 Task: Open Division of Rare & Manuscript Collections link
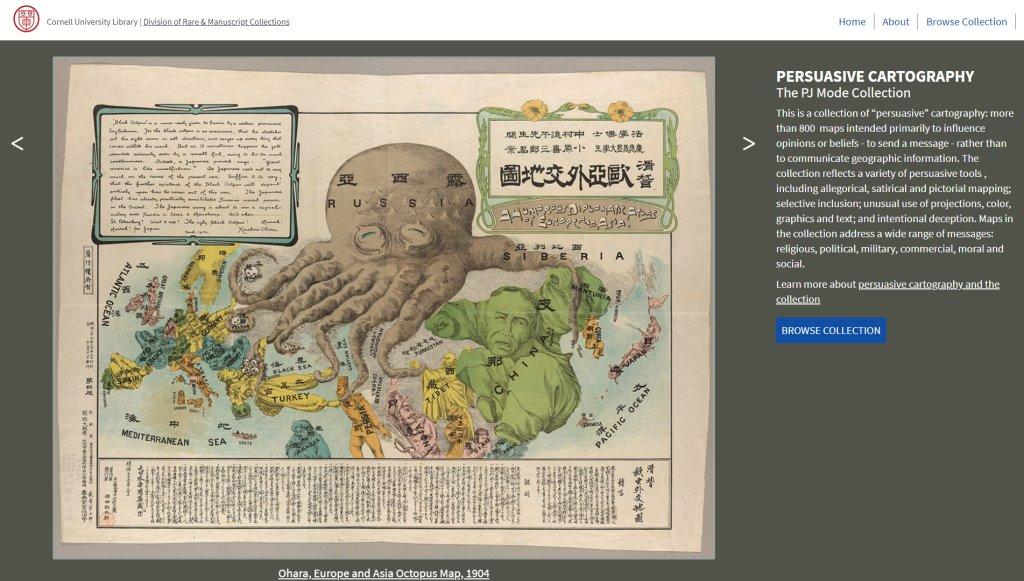pos(216,22)
